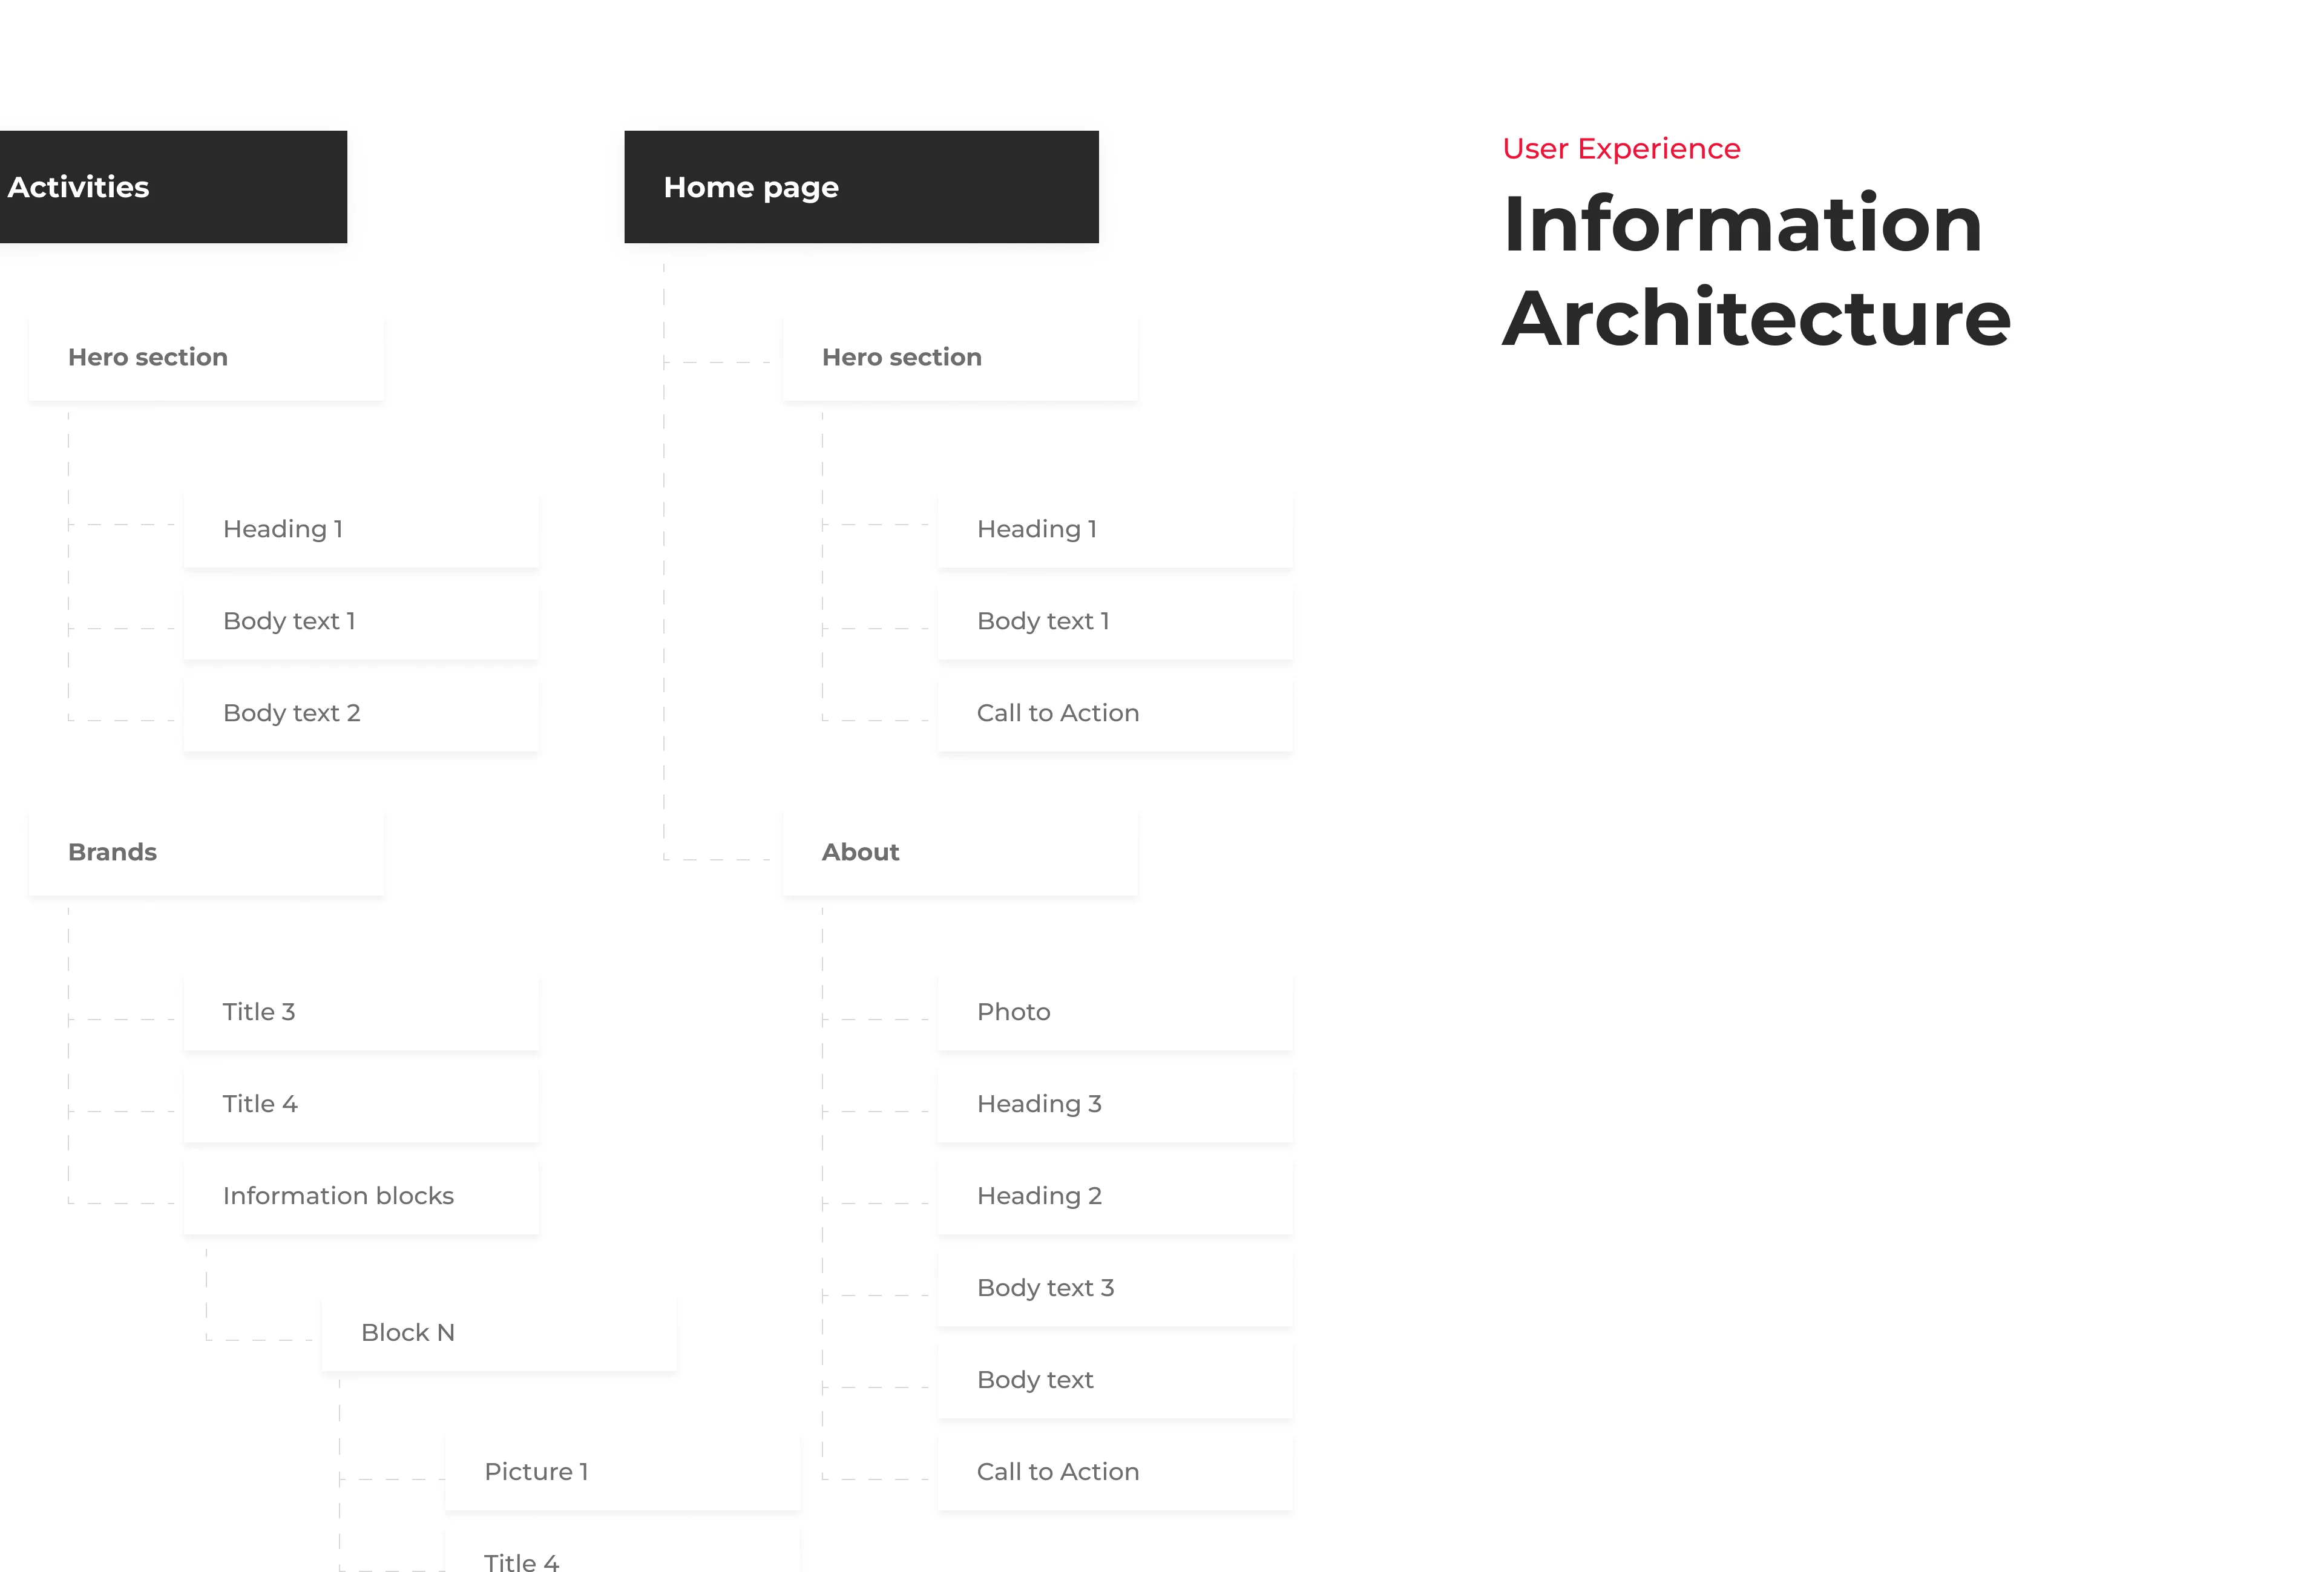
Task: Select the Brands section node
Action: [x=205, y=852]
